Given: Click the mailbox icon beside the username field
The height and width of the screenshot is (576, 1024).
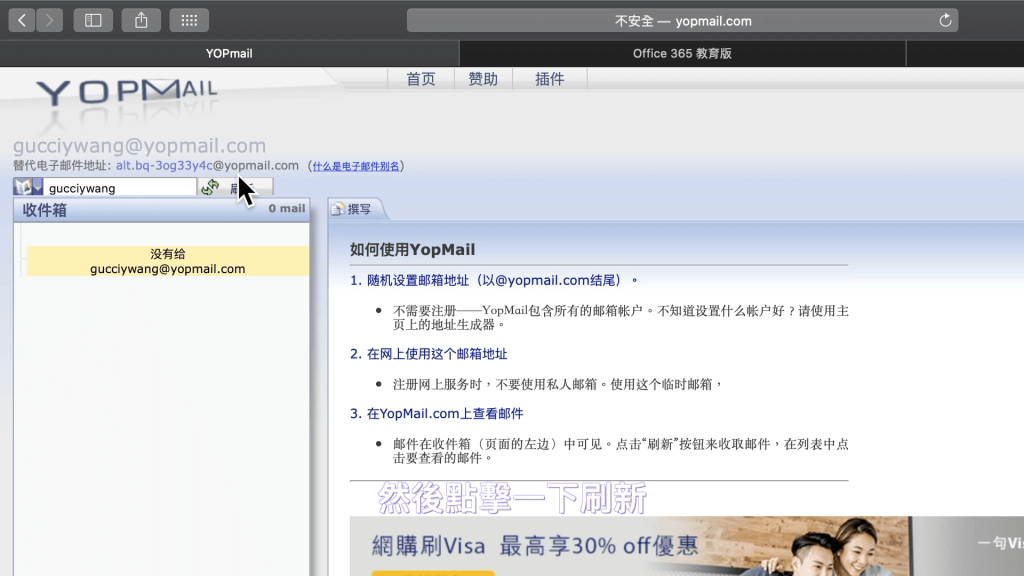Looking at the screenshot, I should 28,187.
